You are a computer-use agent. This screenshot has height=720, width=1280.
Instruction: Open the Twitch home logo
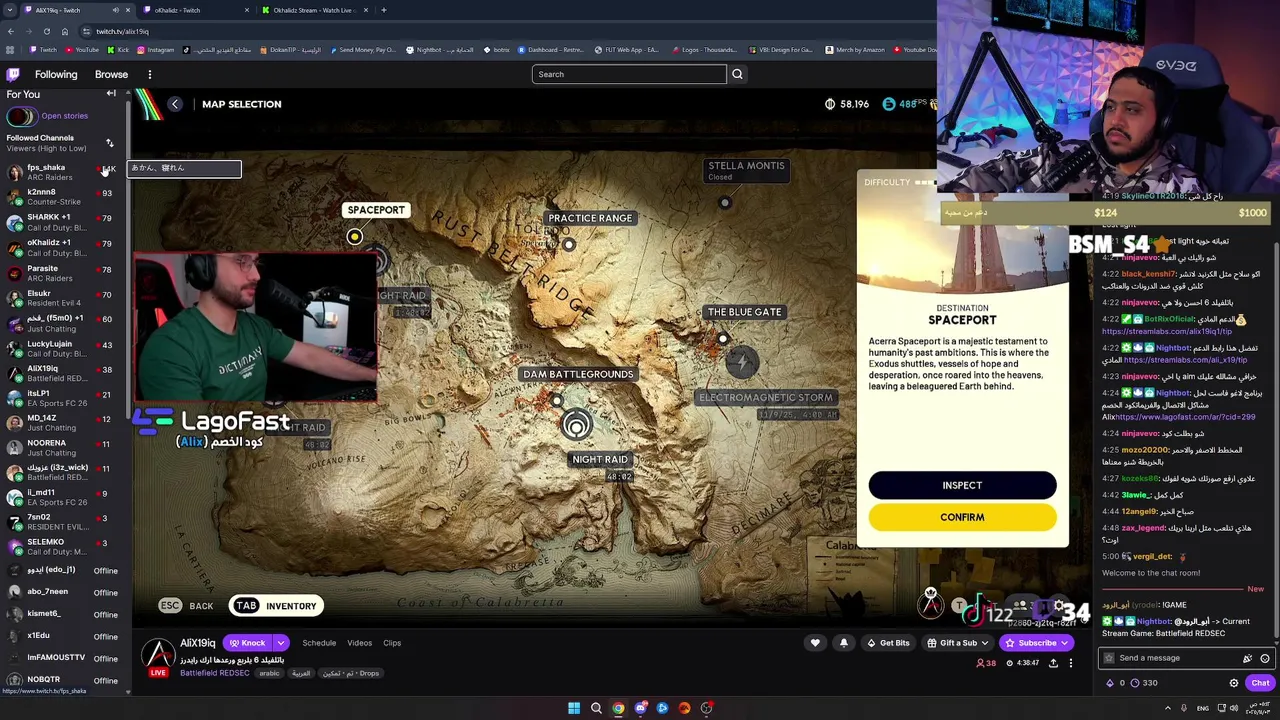pyautogui.click(x=13, y=74)
